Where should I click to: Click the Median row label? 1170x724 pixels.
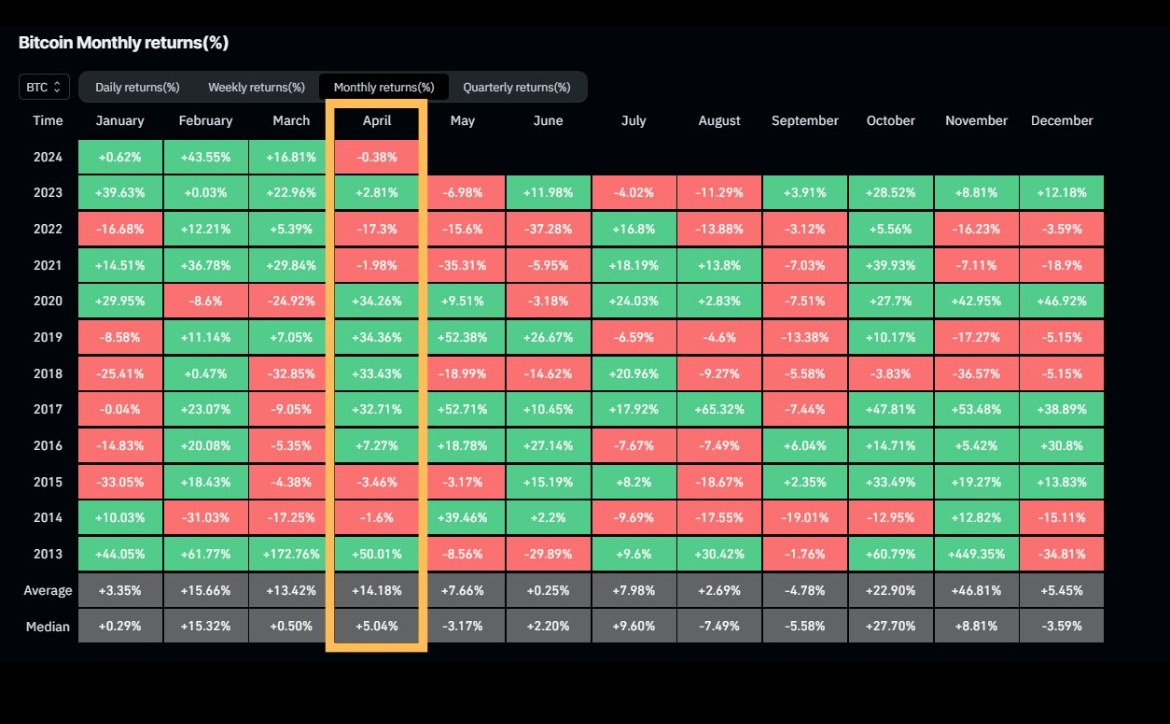pos(48,626)
